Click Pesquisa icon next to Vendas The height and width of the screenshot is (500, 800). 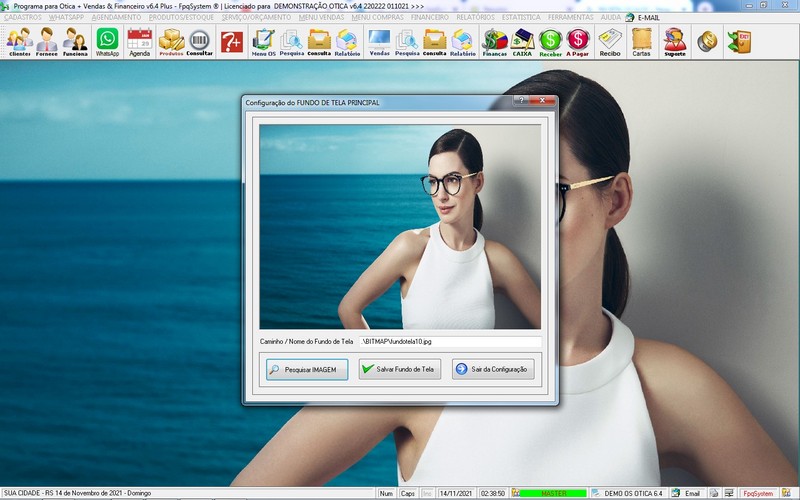407,42
